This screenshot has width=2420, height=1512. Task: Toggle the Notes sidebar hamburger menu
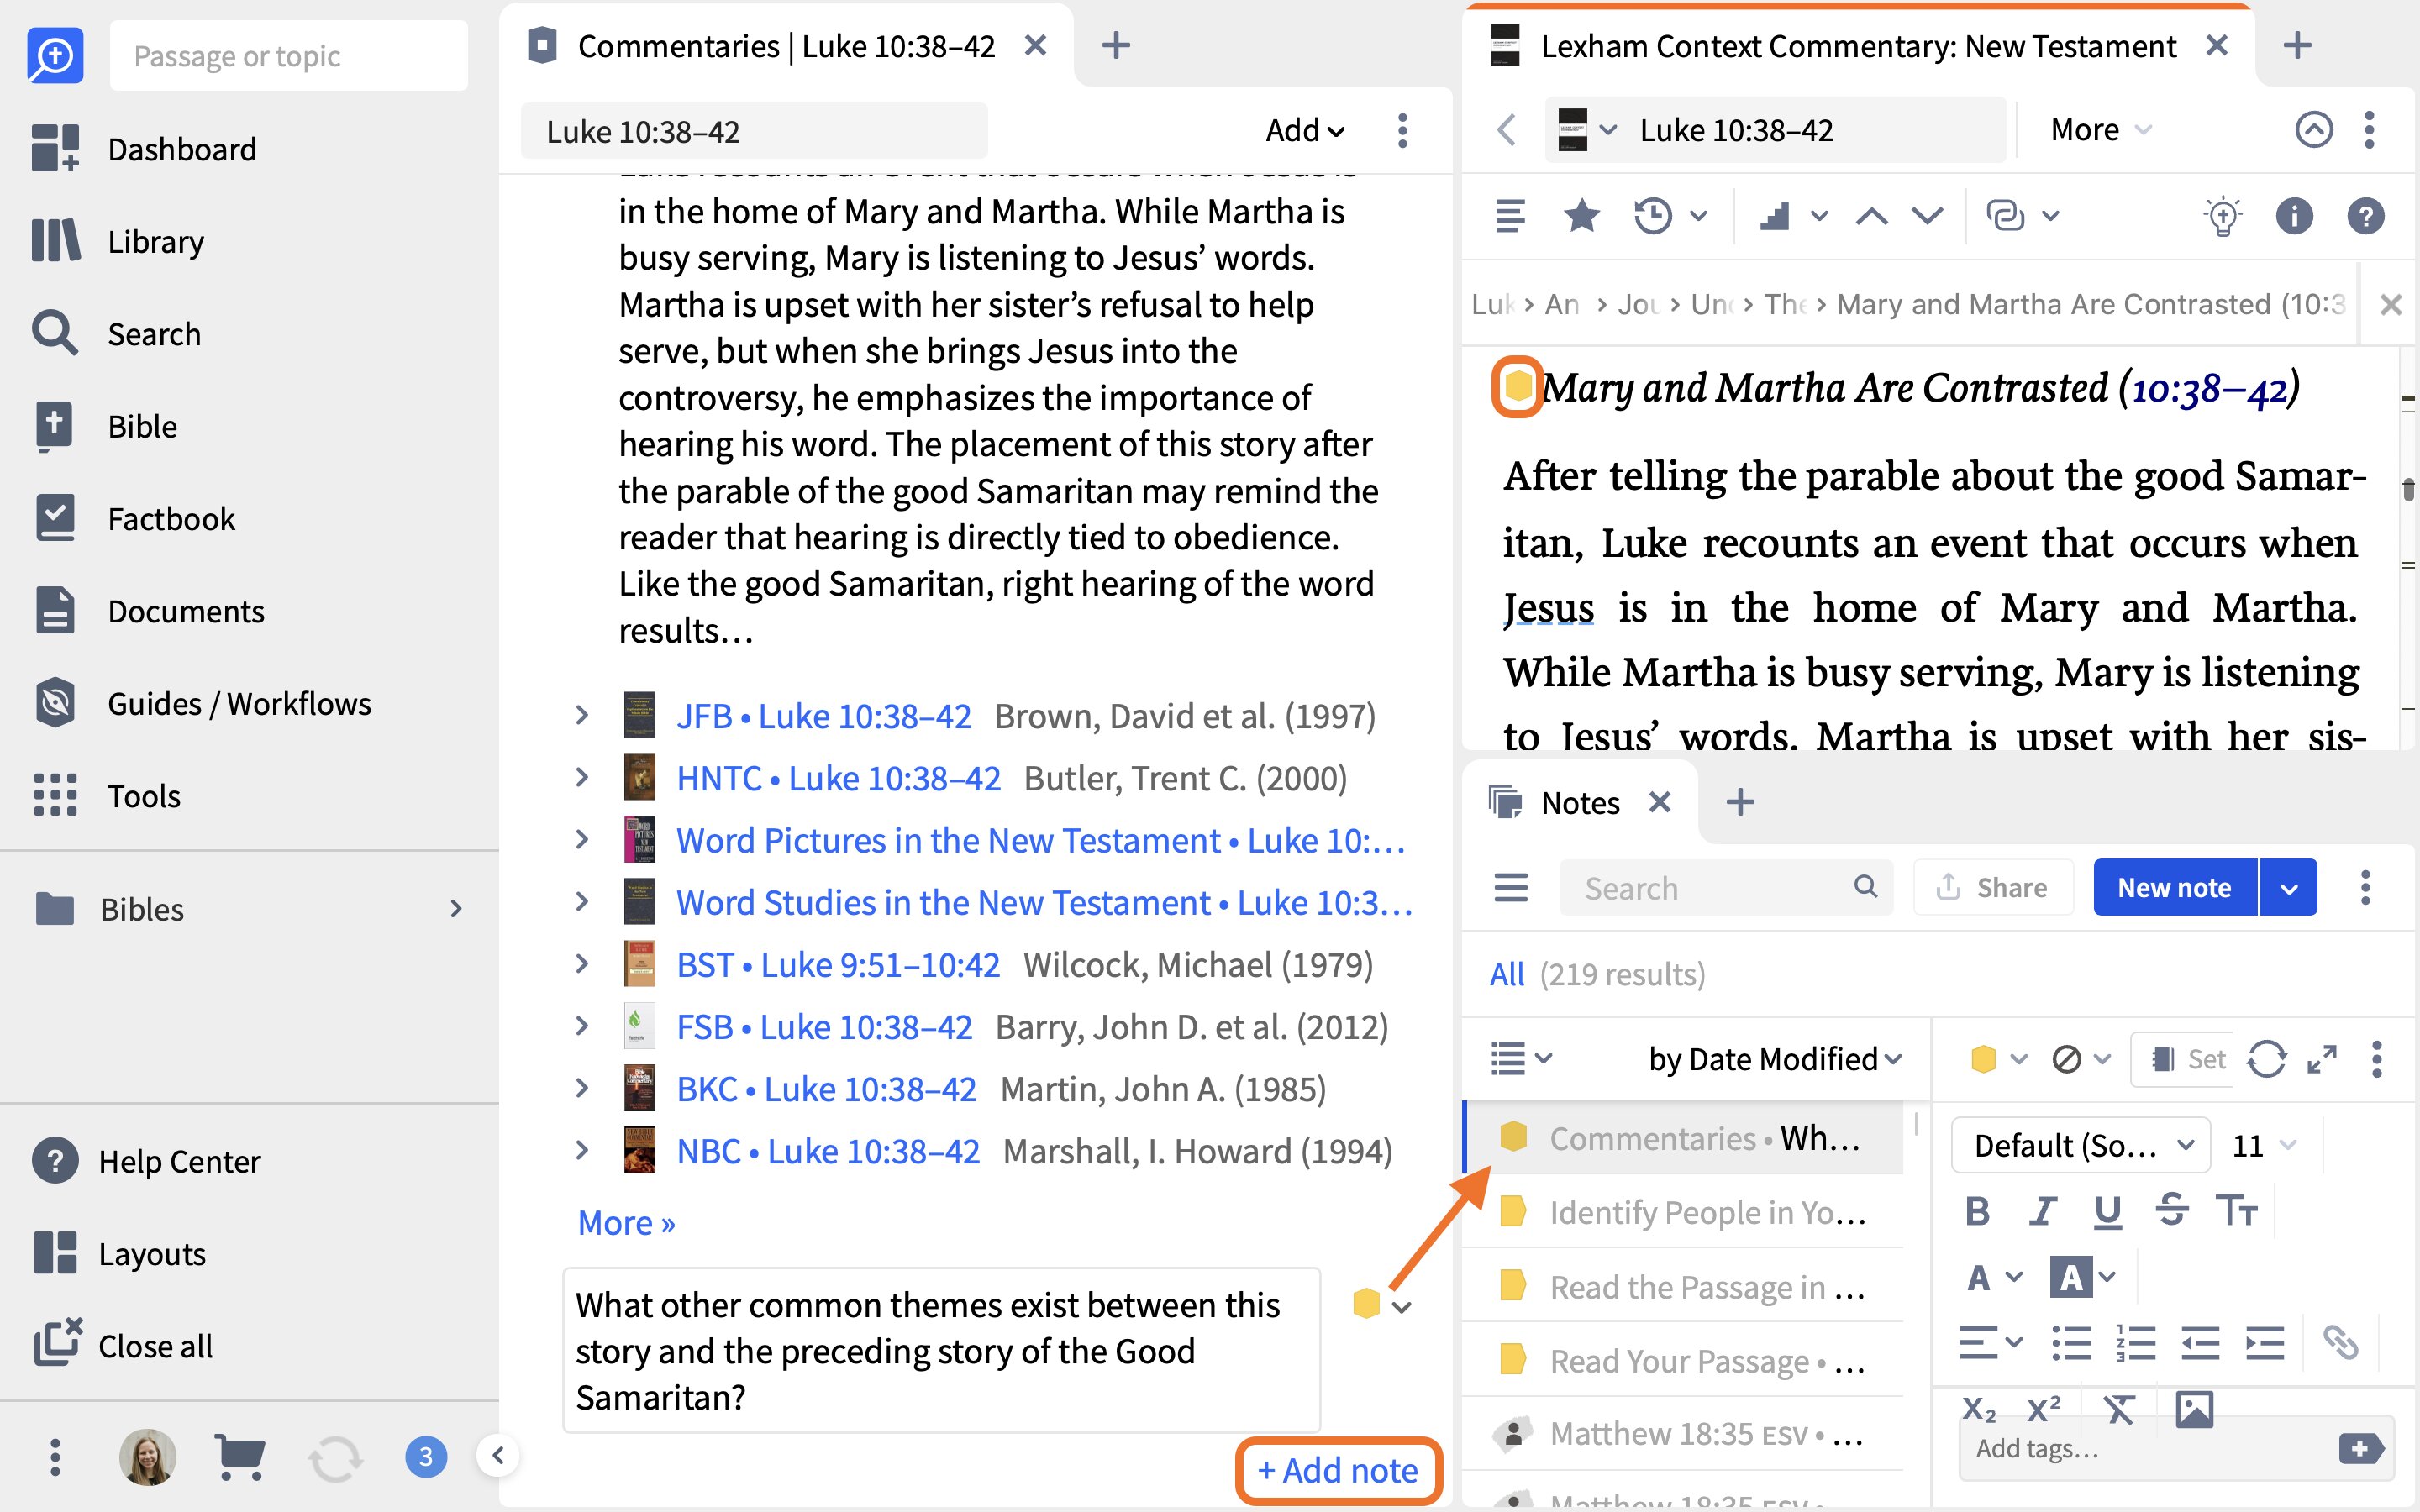click(x=1510, y=887)
